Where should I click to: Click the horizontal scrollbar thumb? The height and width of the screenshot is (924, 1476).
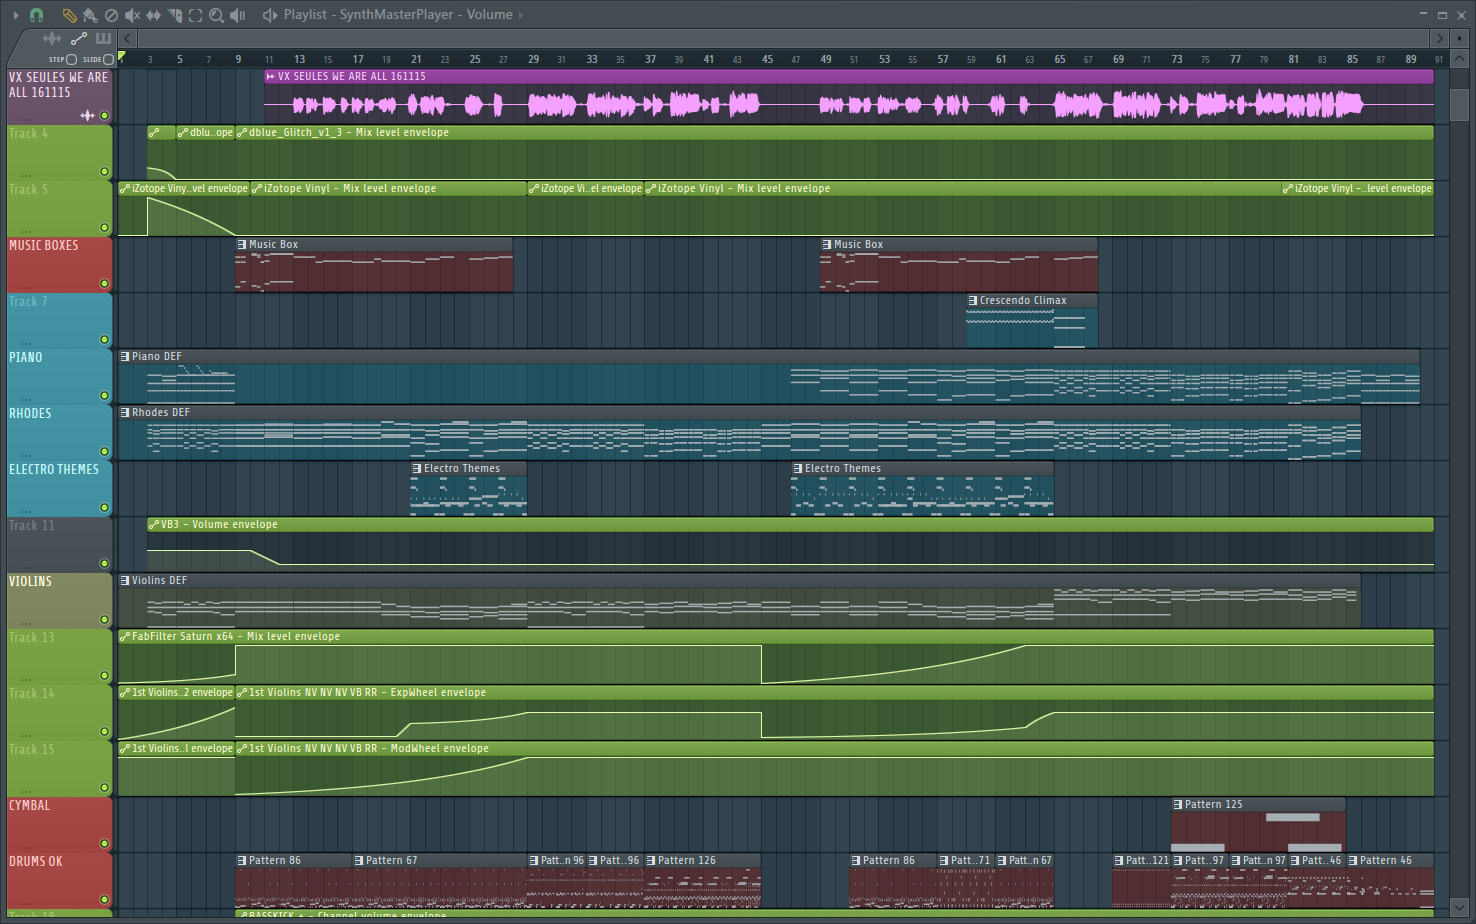pos(783,38)
